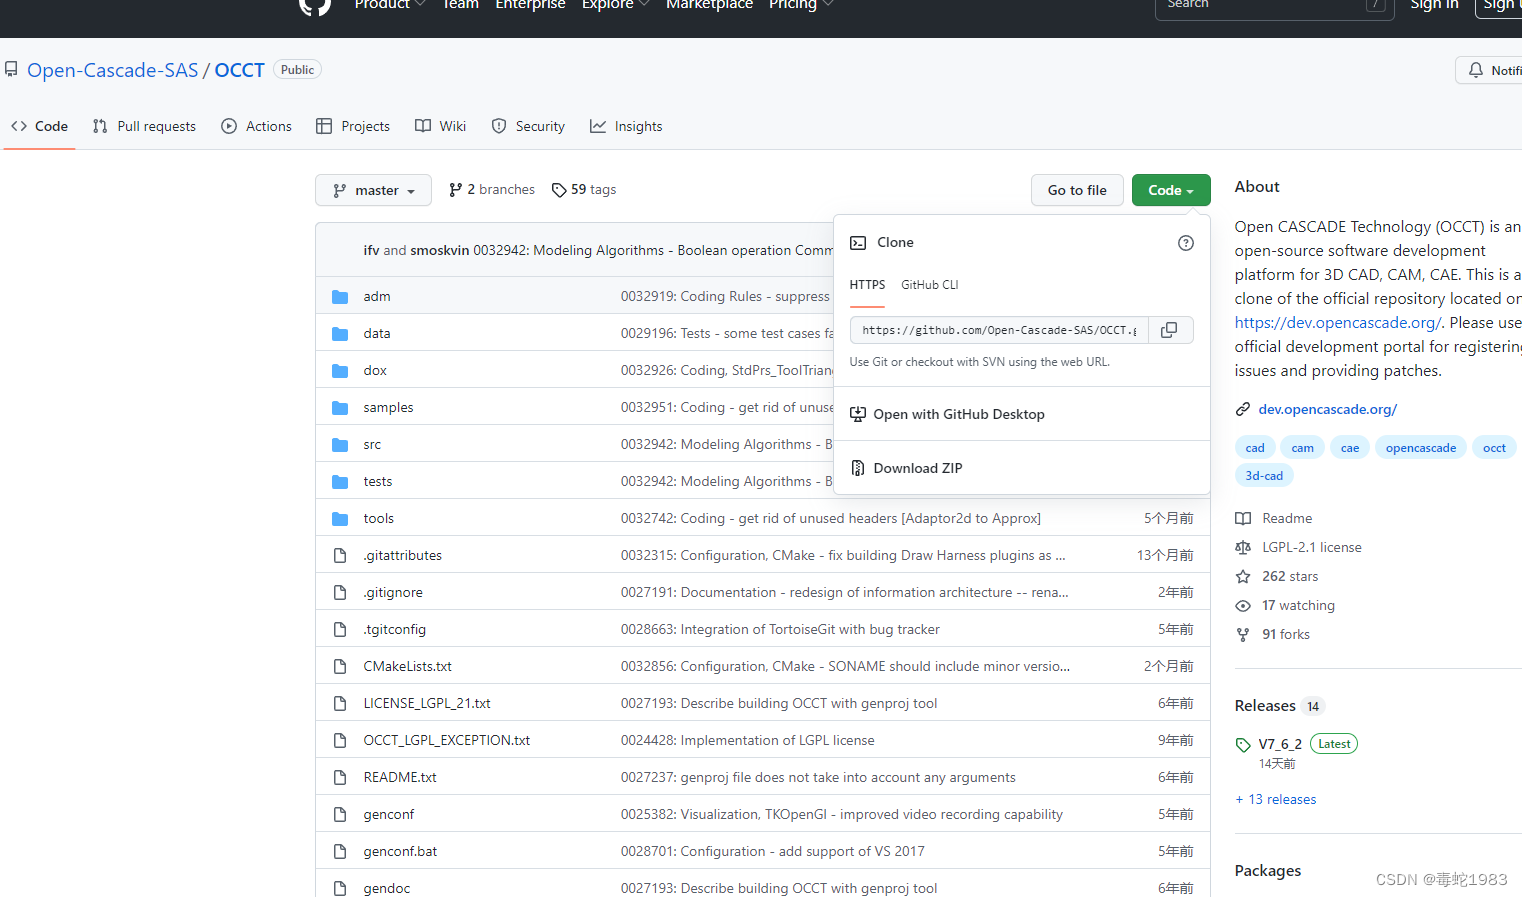Expand the Pricing menu in header
The width and height of the screenshot is (1522, 897).
tap(801, 4)
